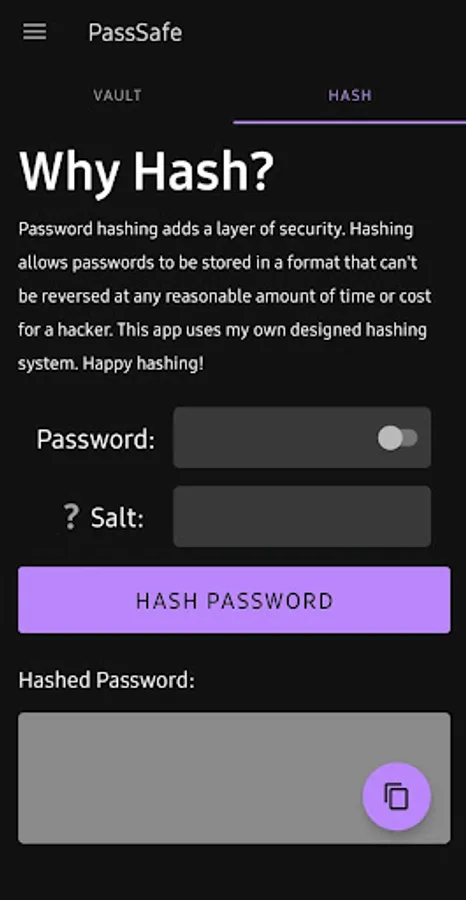Switch to the VAULT tab

pyautogui.click(x=117, y=95)
